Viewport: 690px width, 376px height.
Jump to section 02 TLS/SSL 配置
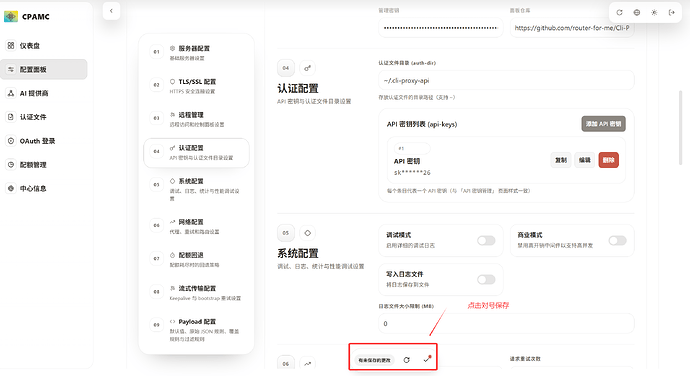pos(196,85)
